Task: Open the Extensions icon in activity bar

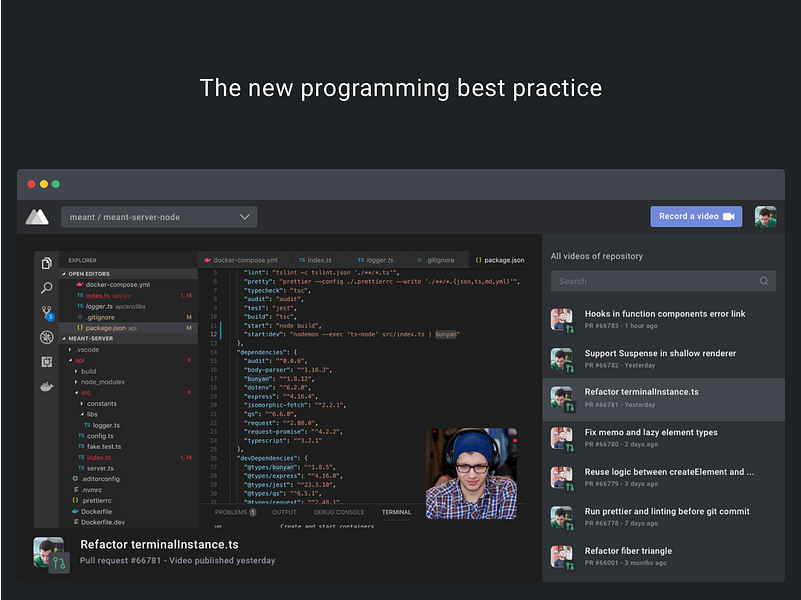Action: [x=46, y=362]
